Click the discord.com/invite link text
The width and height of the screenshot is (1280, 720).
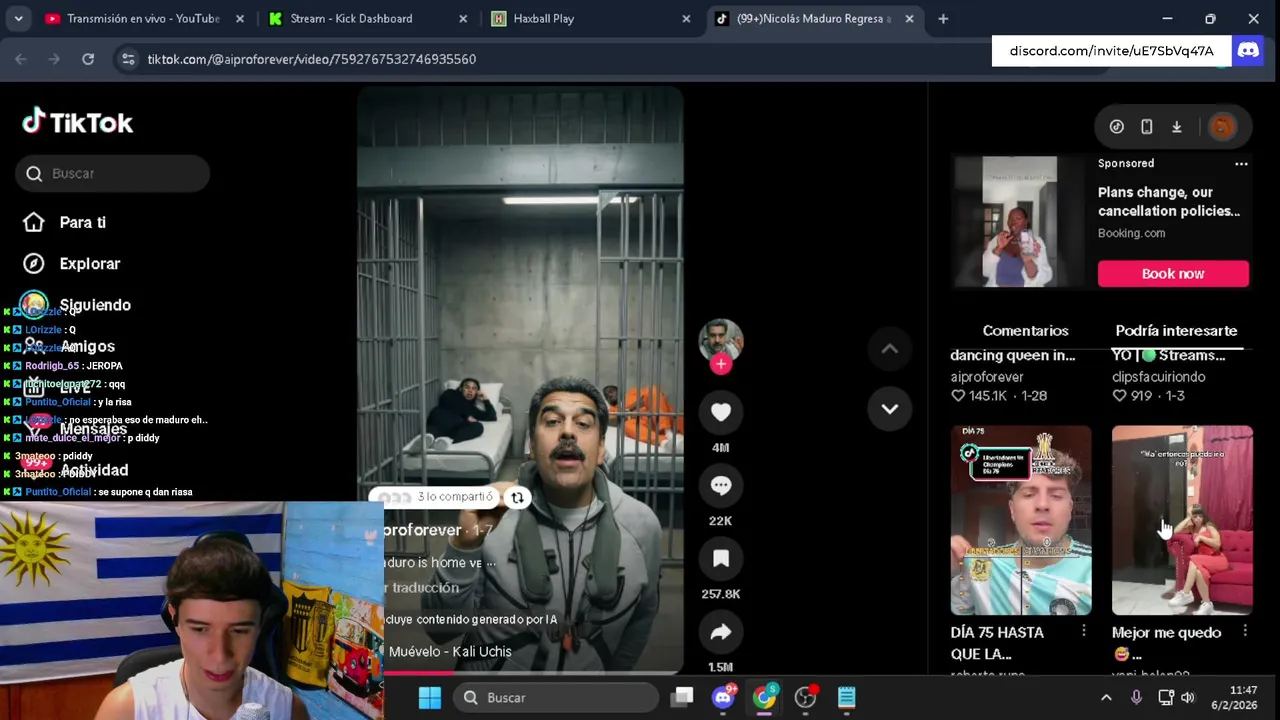pyautogui.click(x=1111, y=50)
